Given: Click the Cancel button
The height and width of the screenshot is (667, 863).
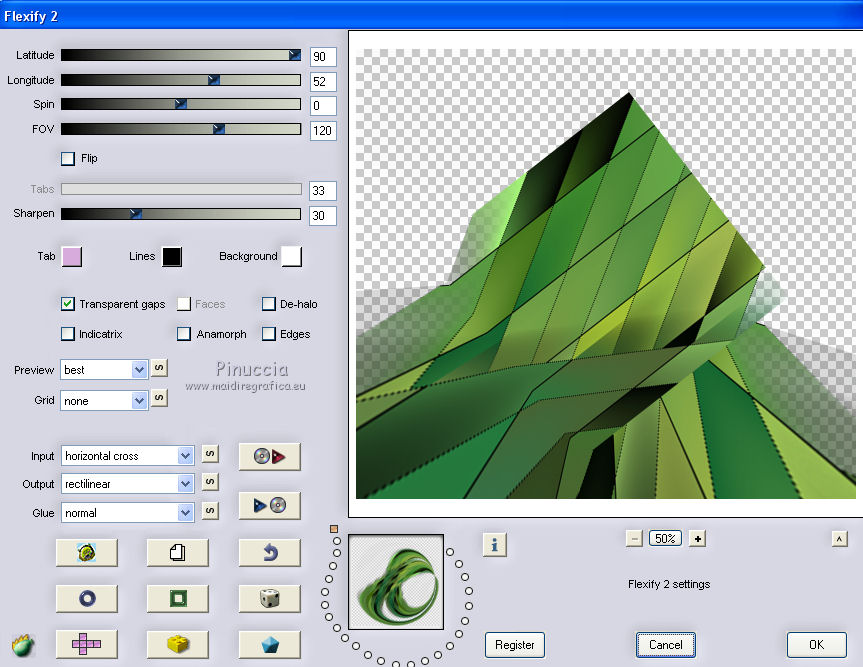Looking at the screenshot, I should (665, 645).
